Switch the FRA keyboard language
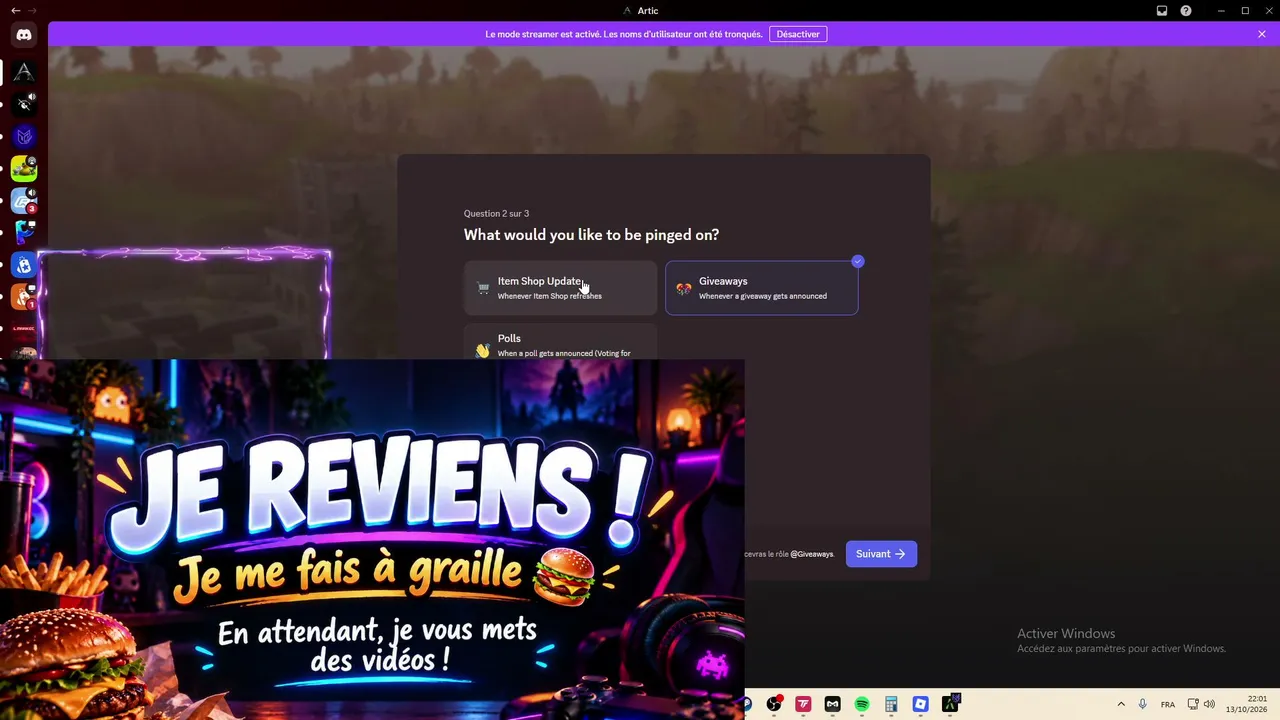The image size is (1280, 720). point(1168,704)
